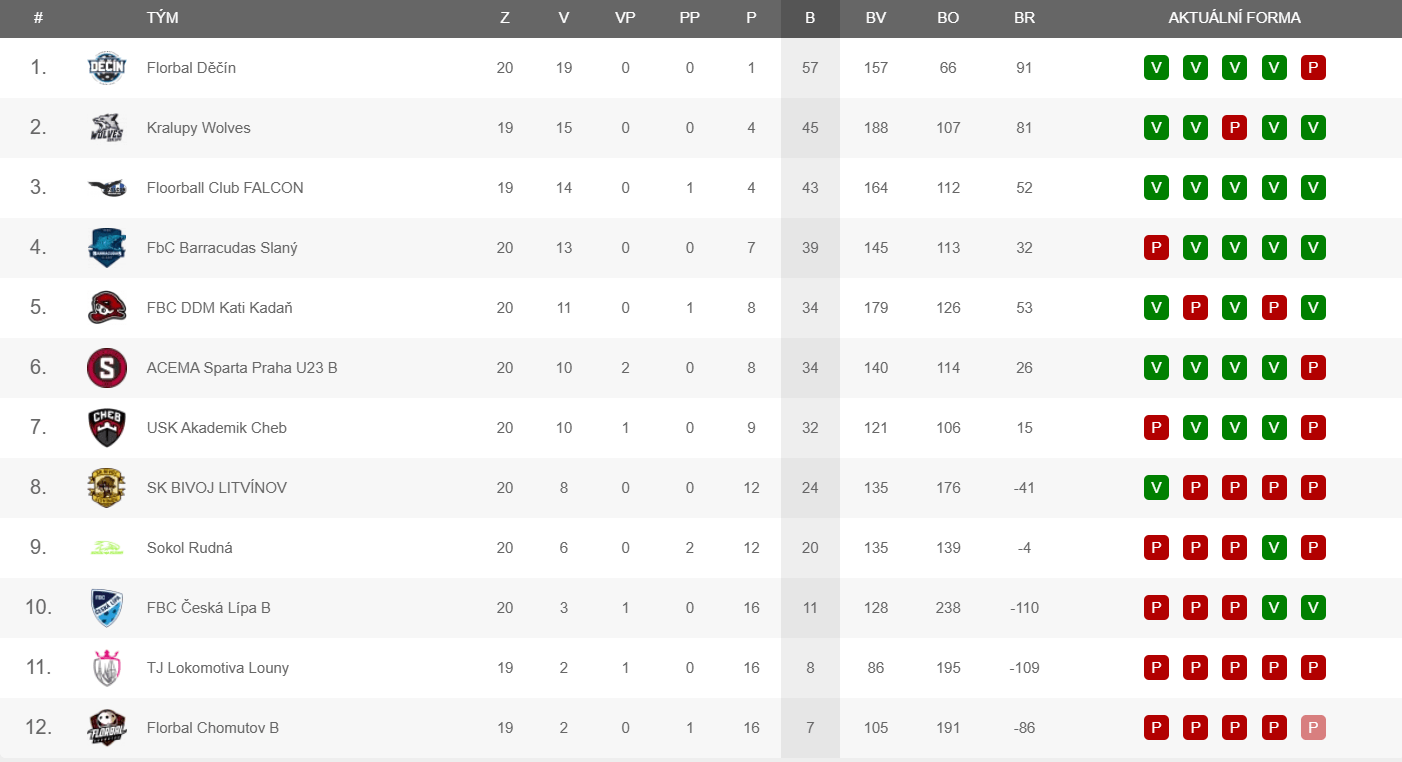Click the Florbal Děčín team logo
The height and width of the screenshot is (762, 1402).
tap(107, 68)
